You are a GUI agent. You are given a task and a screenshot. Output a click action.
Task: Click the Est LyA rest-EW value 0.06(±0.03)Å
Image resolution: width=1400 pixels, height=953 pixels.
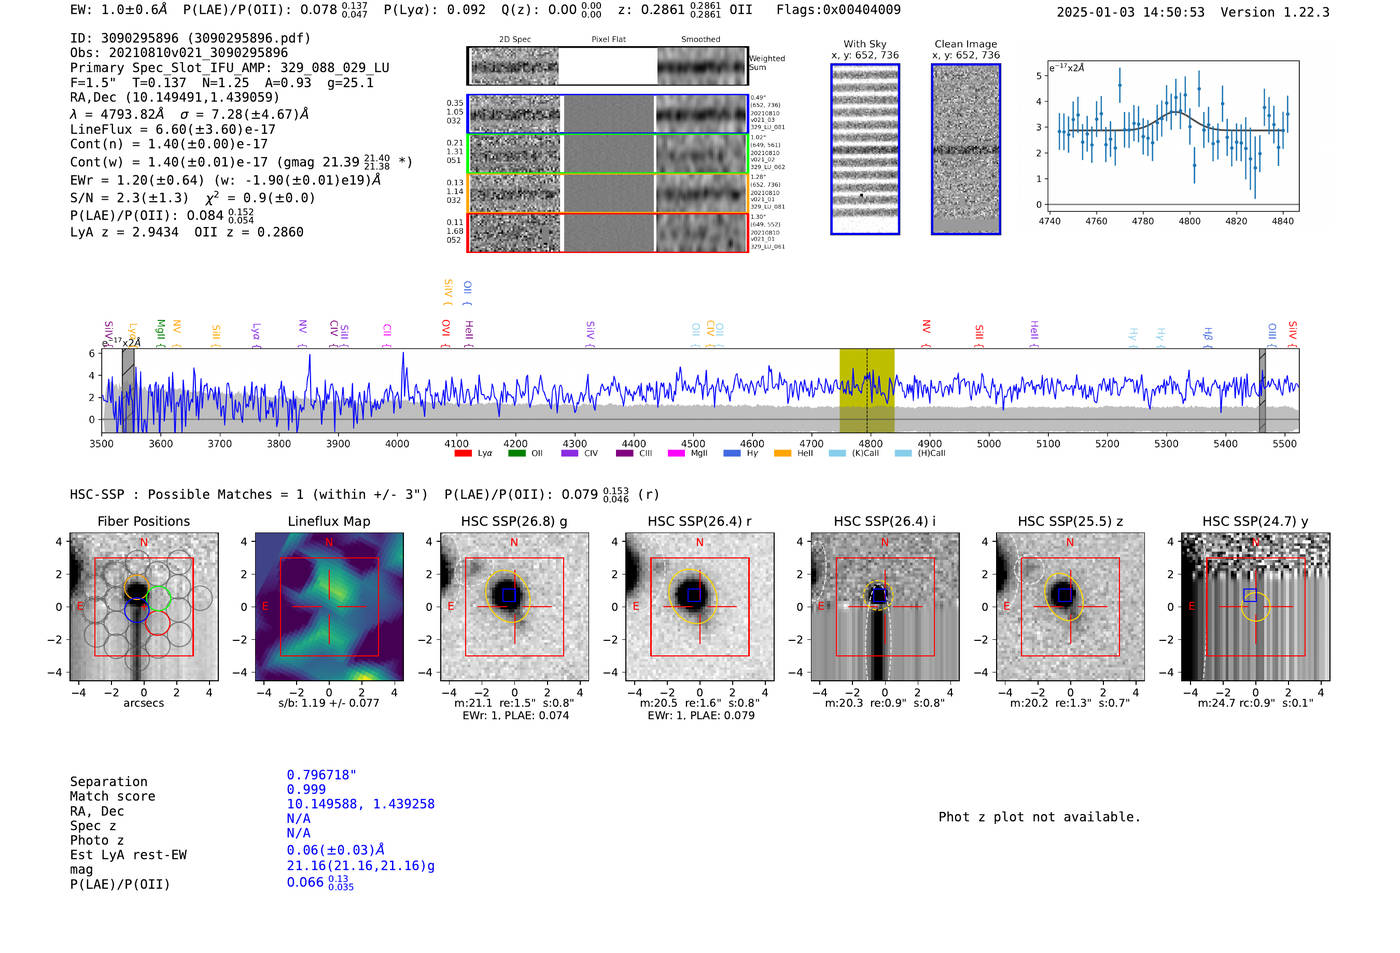click(x=336, y=850)
